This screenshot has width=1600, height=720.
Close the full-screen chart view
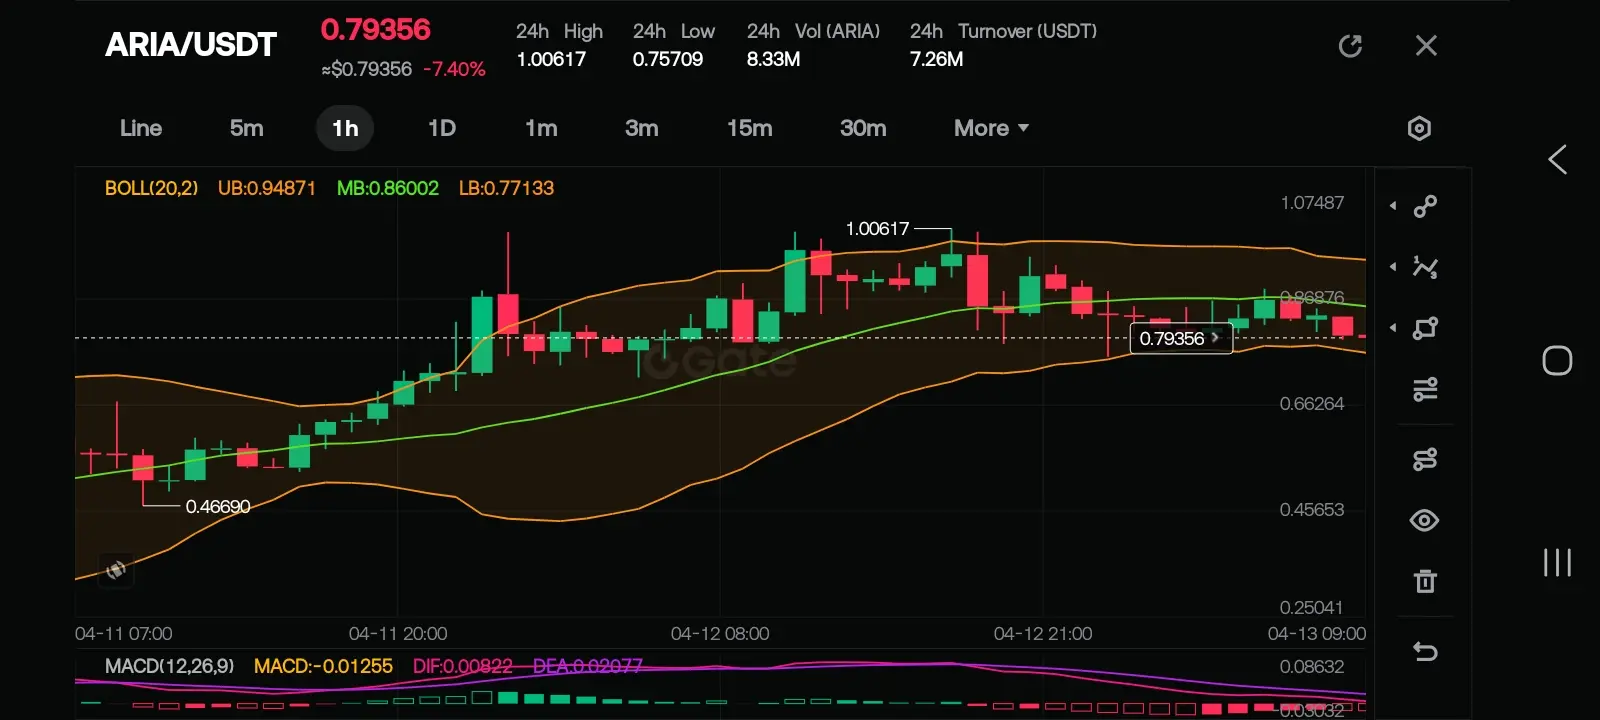point(1426,46)
